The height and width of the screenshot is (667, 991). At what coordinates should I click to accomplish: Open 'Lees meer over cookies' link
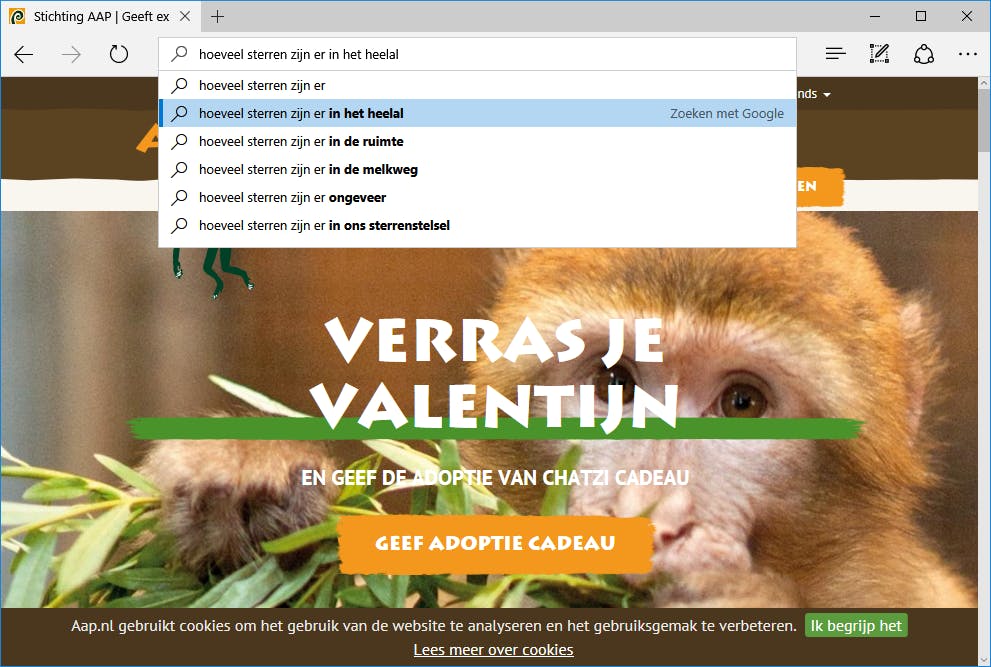click(493, 650)
